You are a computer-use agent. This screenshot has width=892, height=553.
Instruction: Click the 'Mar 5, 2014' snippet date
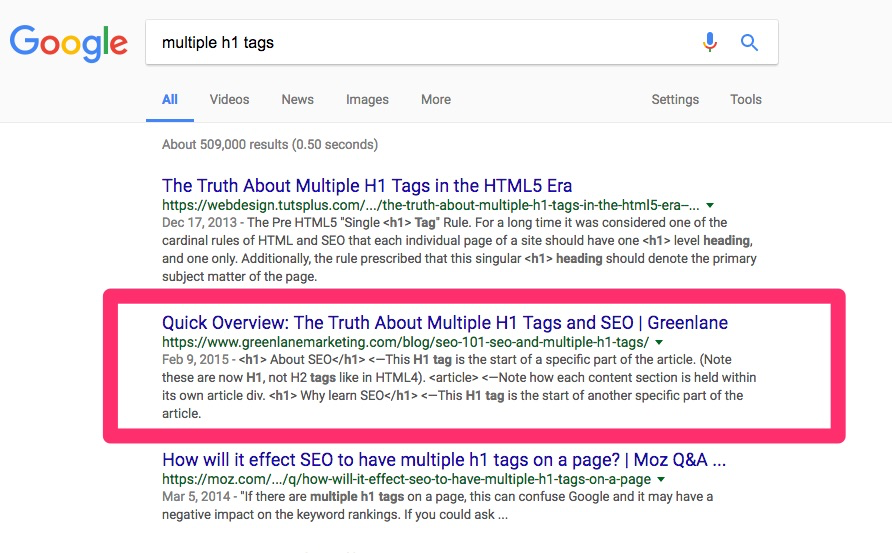coord(196,497)
